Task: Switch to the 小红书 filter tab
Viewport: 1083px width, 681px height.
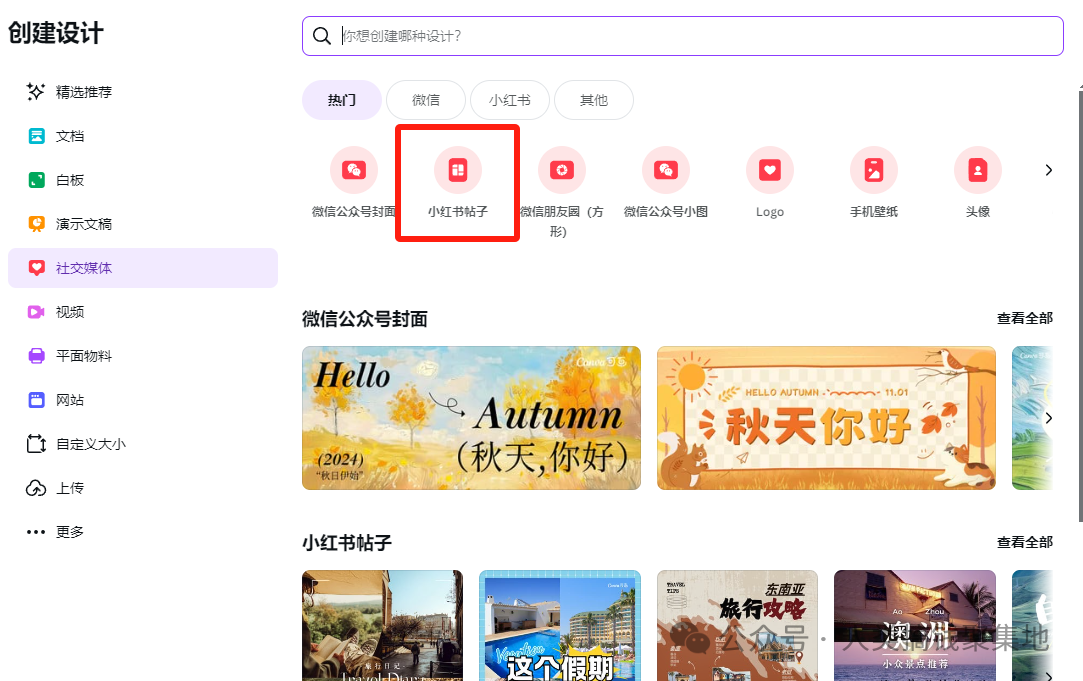Action: [509, 100]
